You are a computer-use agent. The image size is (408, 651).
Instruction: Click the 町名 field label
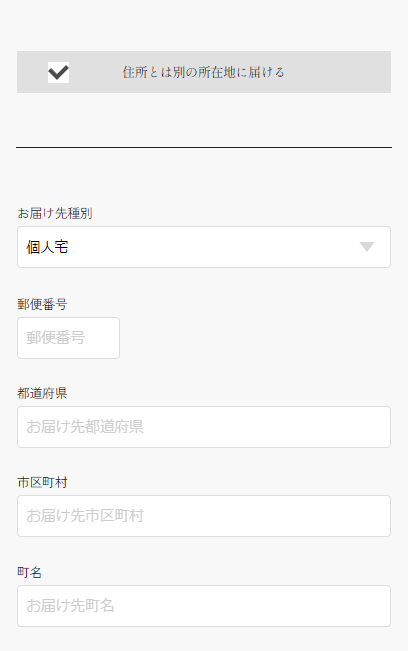click(29, 573)
